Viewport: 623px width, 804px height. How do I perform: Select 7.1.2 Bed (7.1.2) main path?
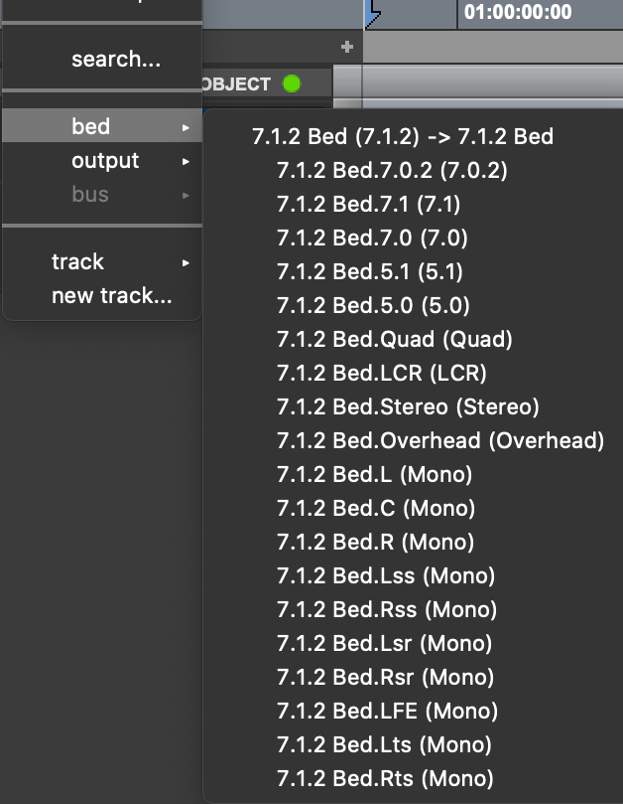403,137
